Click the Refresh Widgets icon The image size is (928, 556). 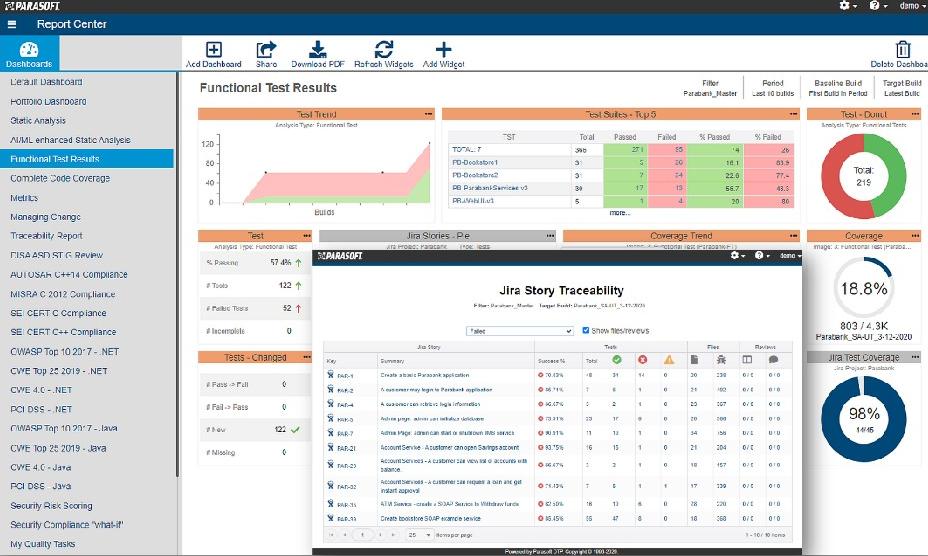point(384,50)
